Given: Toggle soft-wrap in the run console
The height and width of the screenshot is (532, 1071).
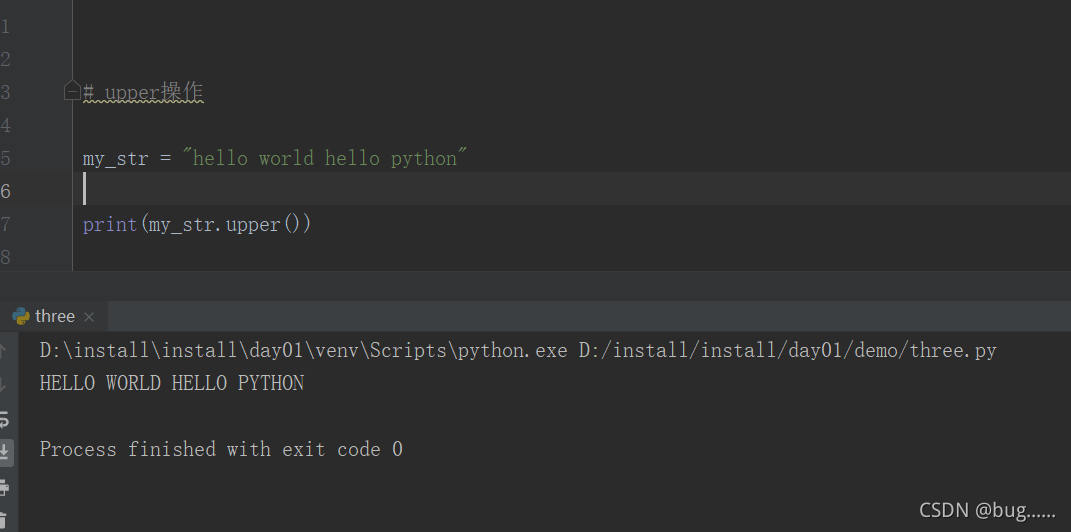Looking at the screenshot, I should (4, 419).
